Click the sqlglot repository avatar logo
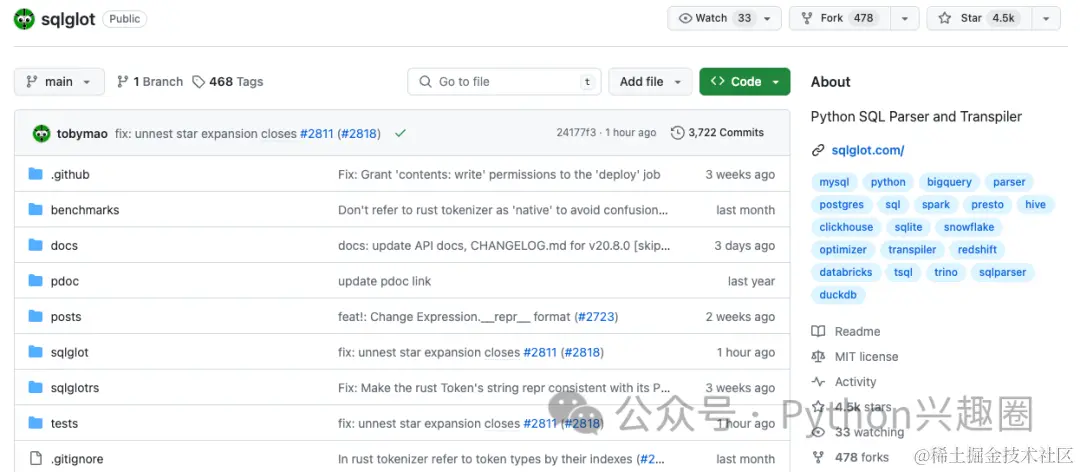This screenshot has width=1080, height=472. tap(24, 19)
